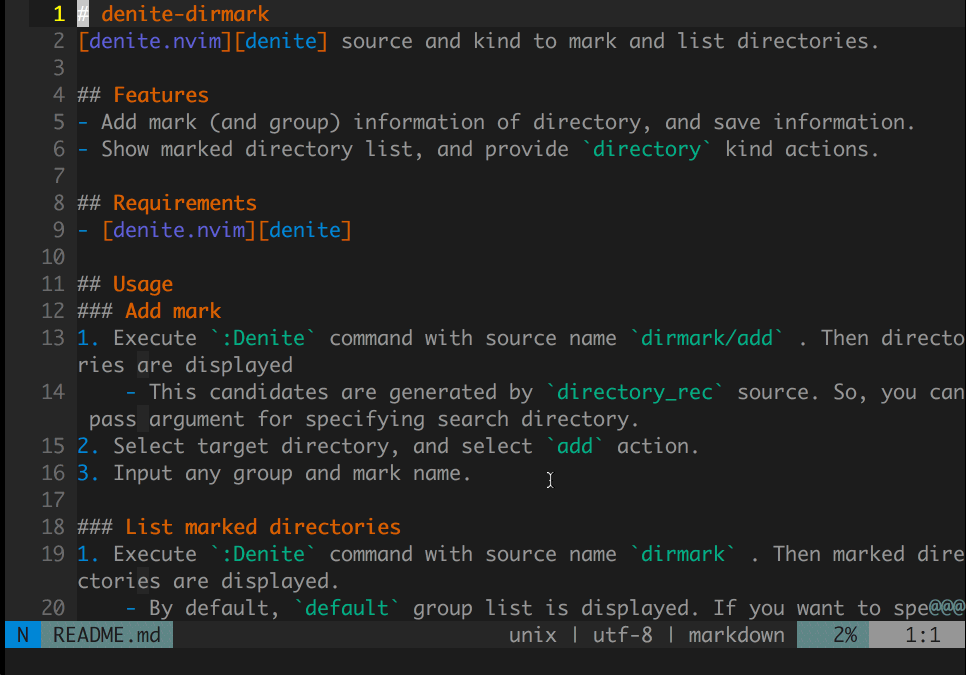Click the '## Usage' heading

[x=125, y=284]
